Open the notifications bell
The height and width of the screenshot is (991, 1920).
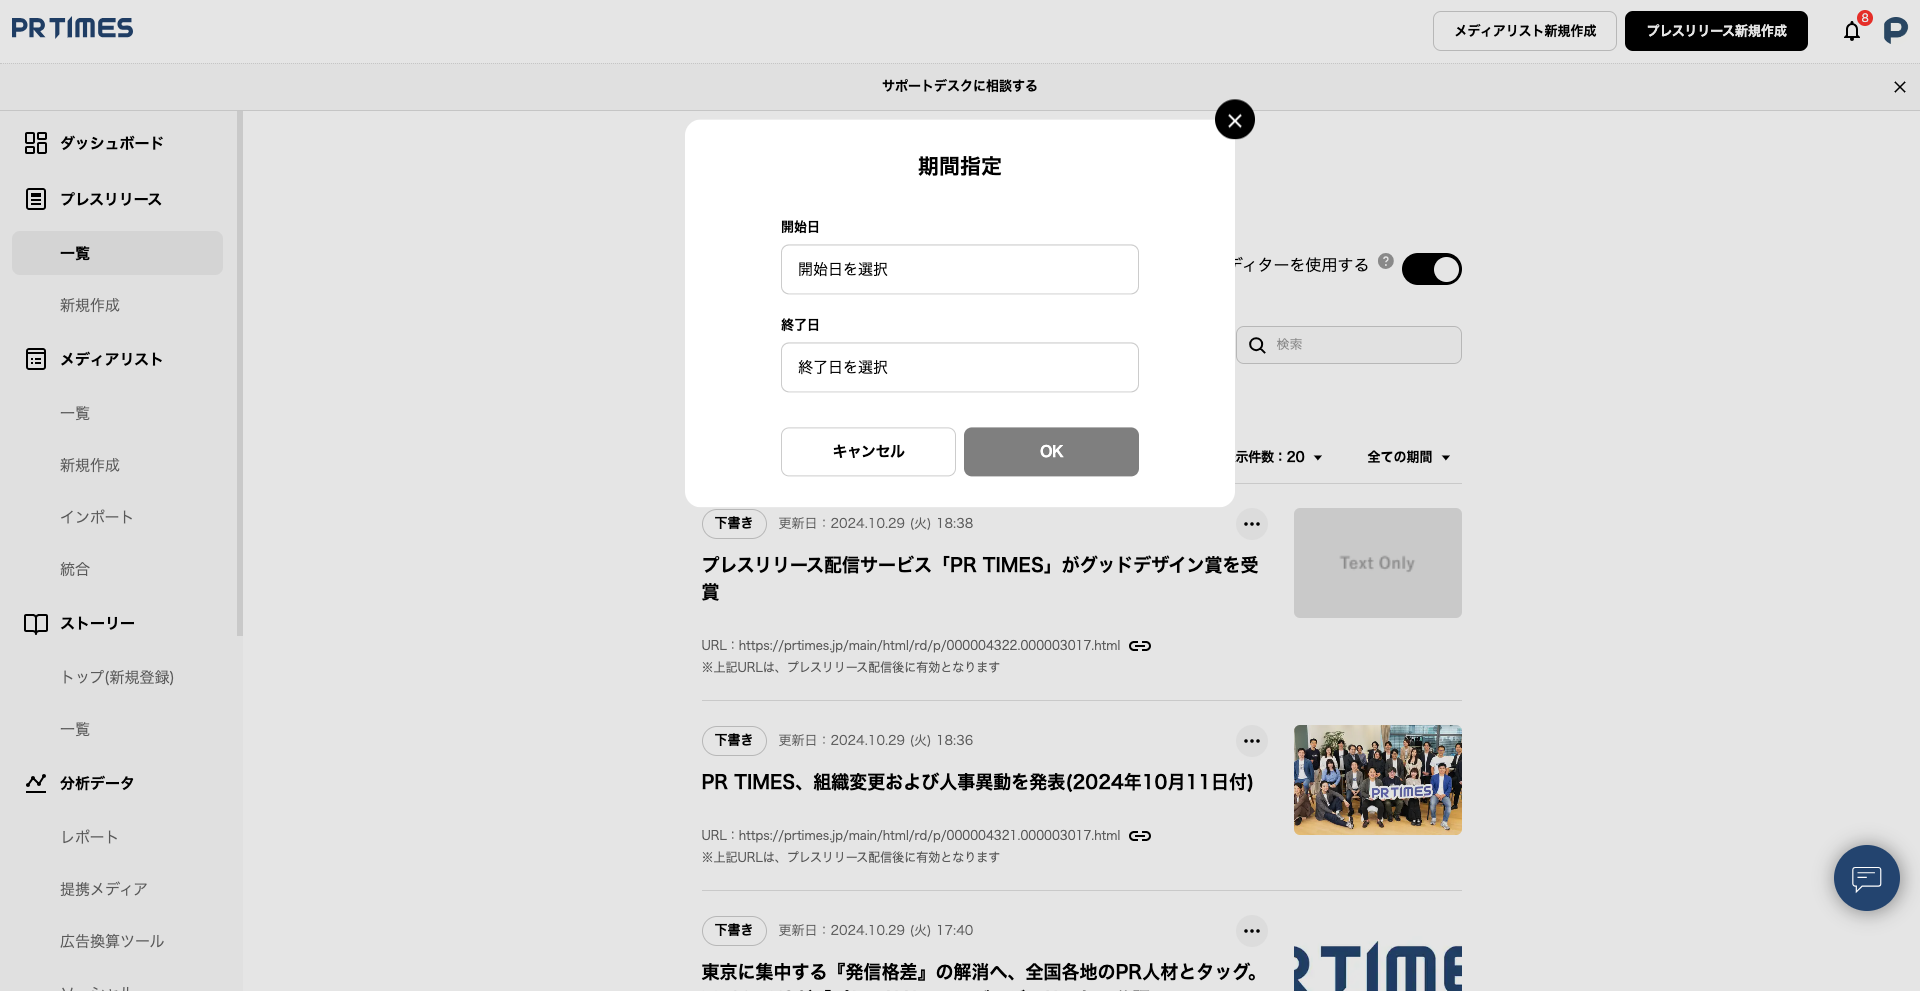tap(1852, 31)
